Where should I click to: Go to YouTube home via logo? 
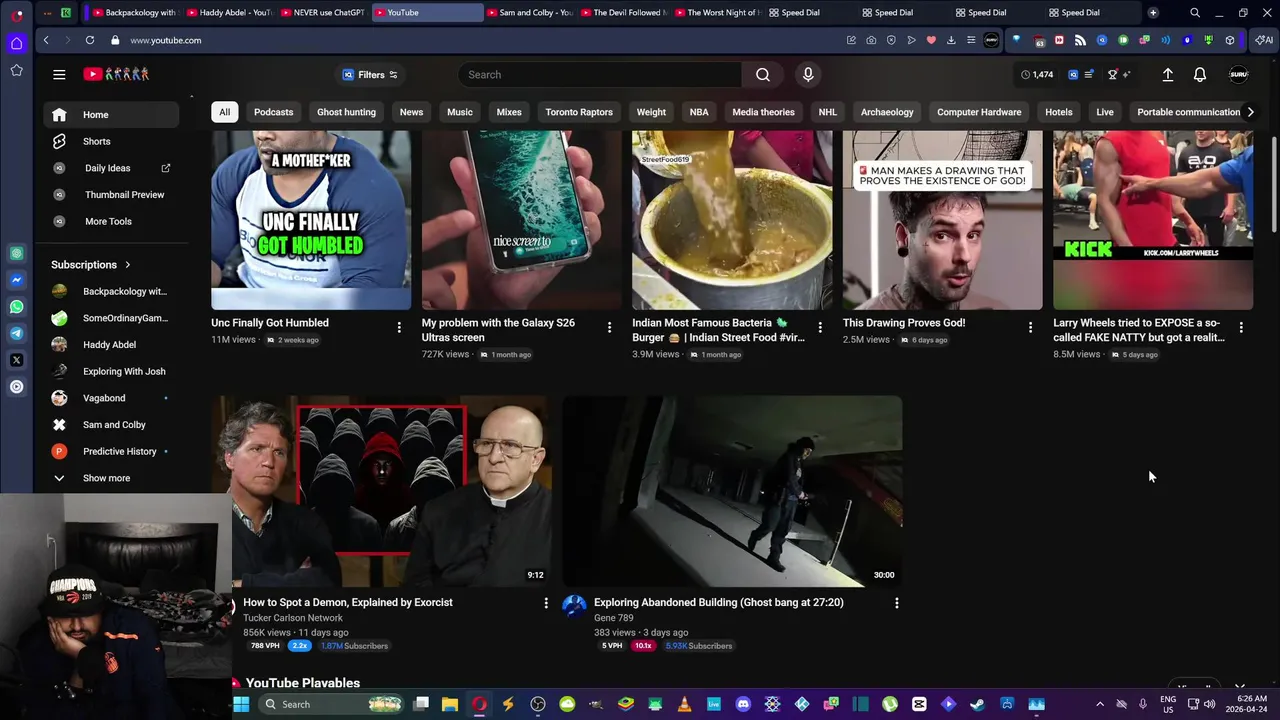pos(116,74)
